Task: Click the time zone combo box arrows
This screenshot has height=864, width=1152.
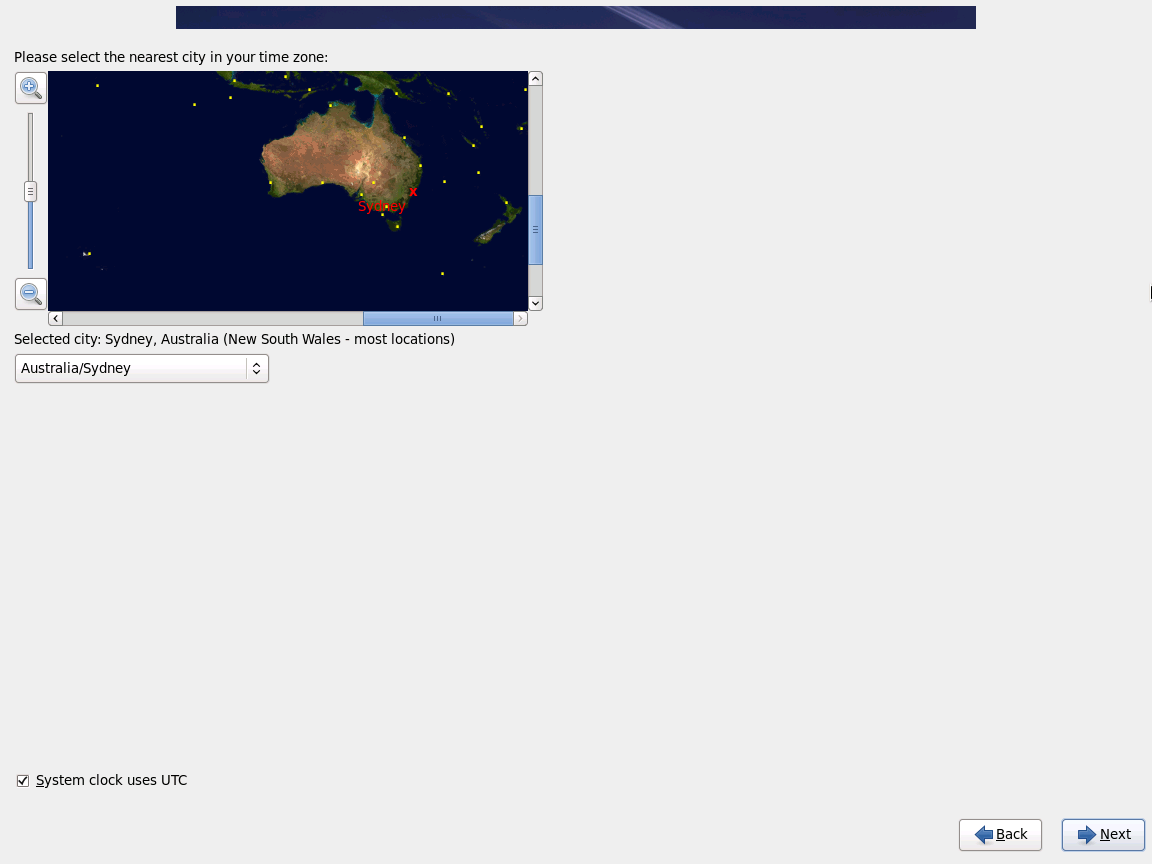Action: (257, 369)
